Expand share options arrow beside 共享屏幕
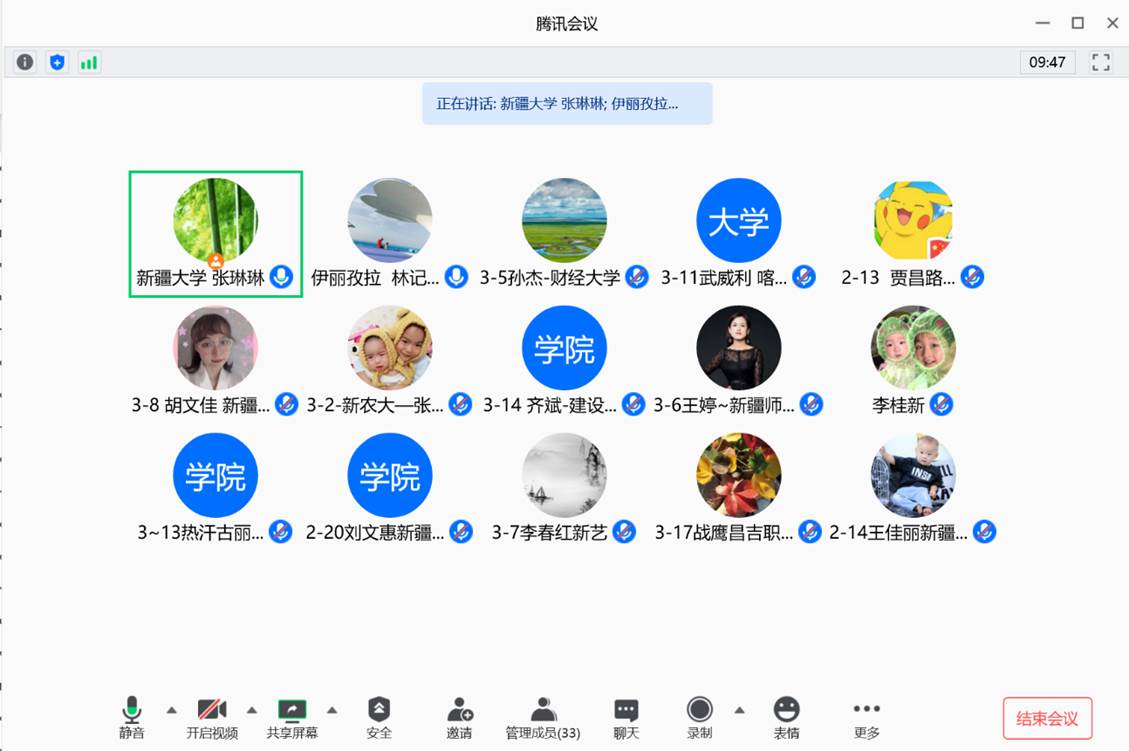1129x751 pixels. (x=332, y=710)
